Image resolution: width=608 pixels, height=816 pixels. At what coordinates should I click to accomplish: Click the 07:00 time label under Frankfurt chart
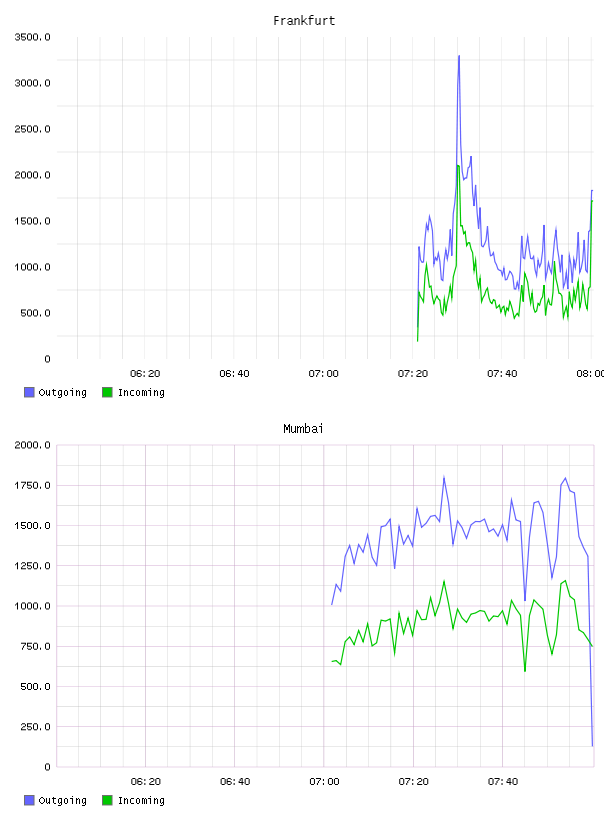[323, 374]
